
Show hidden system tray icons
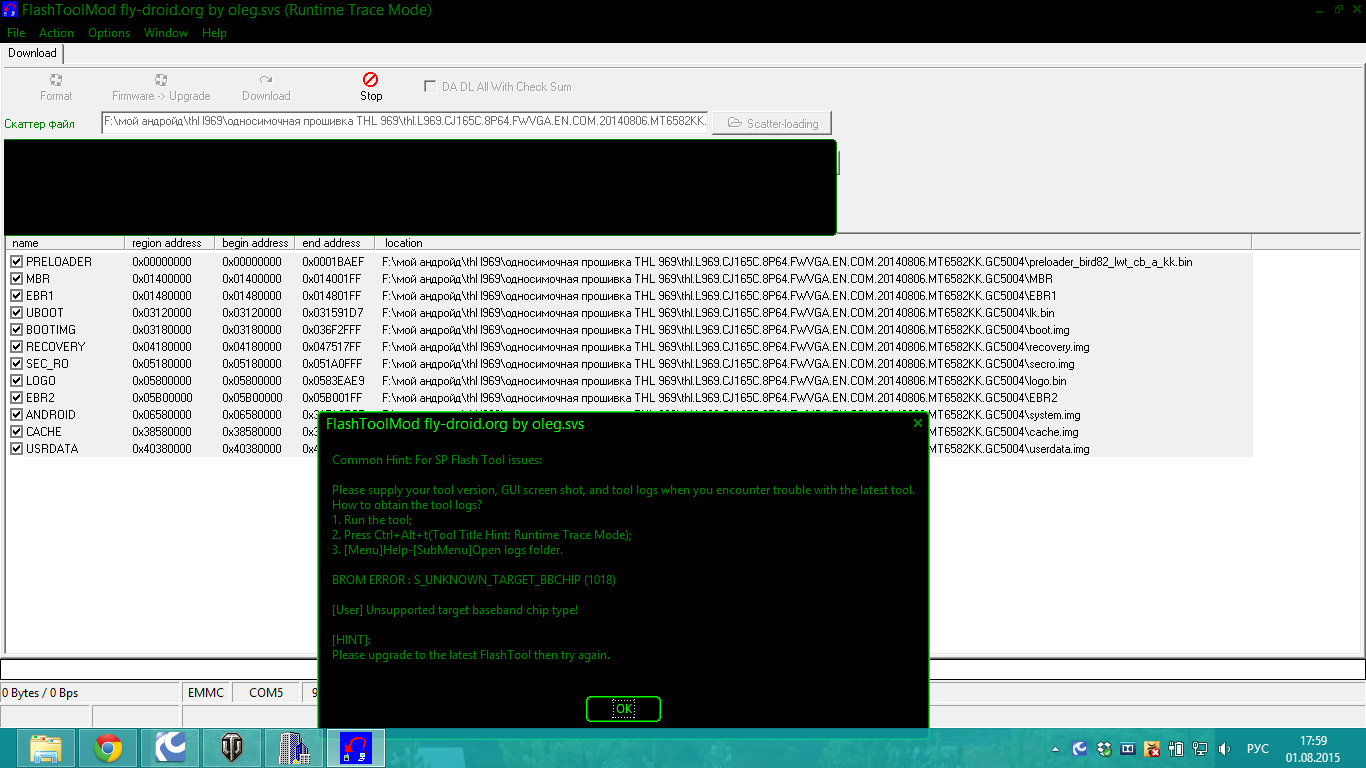click(1056, 749)
